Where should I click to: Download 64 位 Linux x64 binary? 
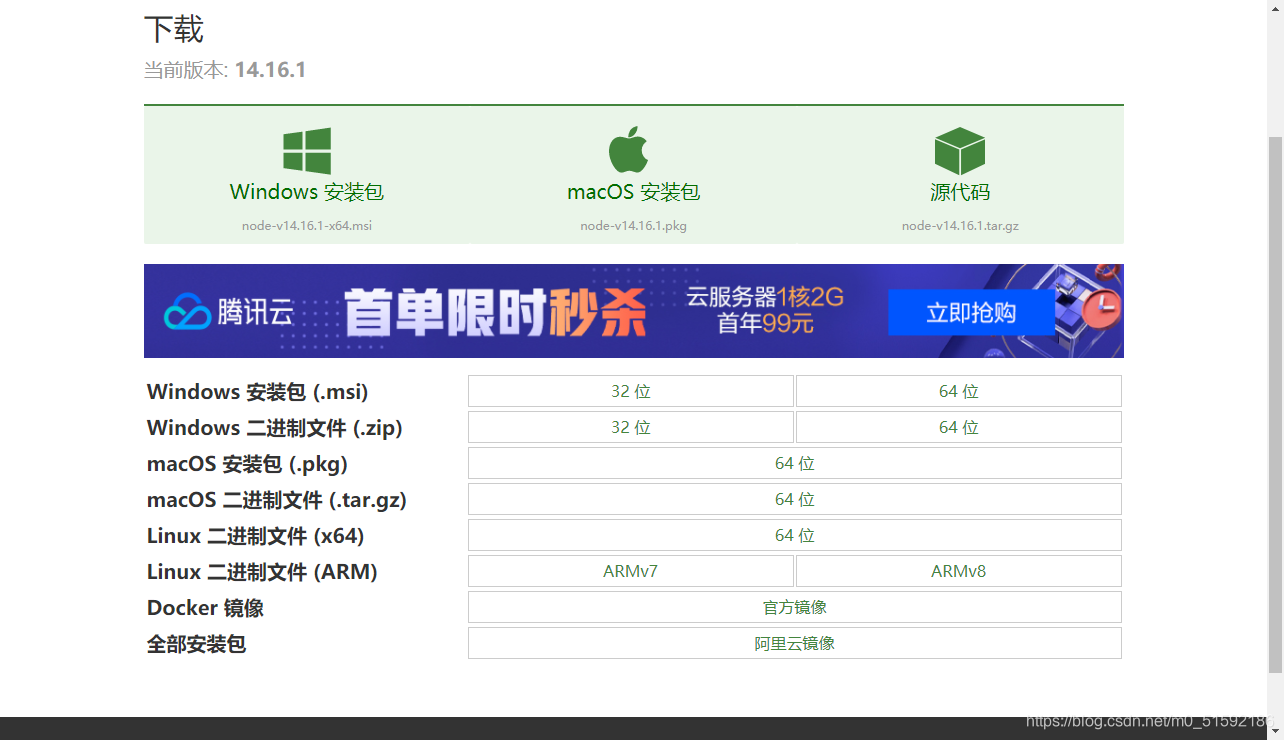click(795, 535)
